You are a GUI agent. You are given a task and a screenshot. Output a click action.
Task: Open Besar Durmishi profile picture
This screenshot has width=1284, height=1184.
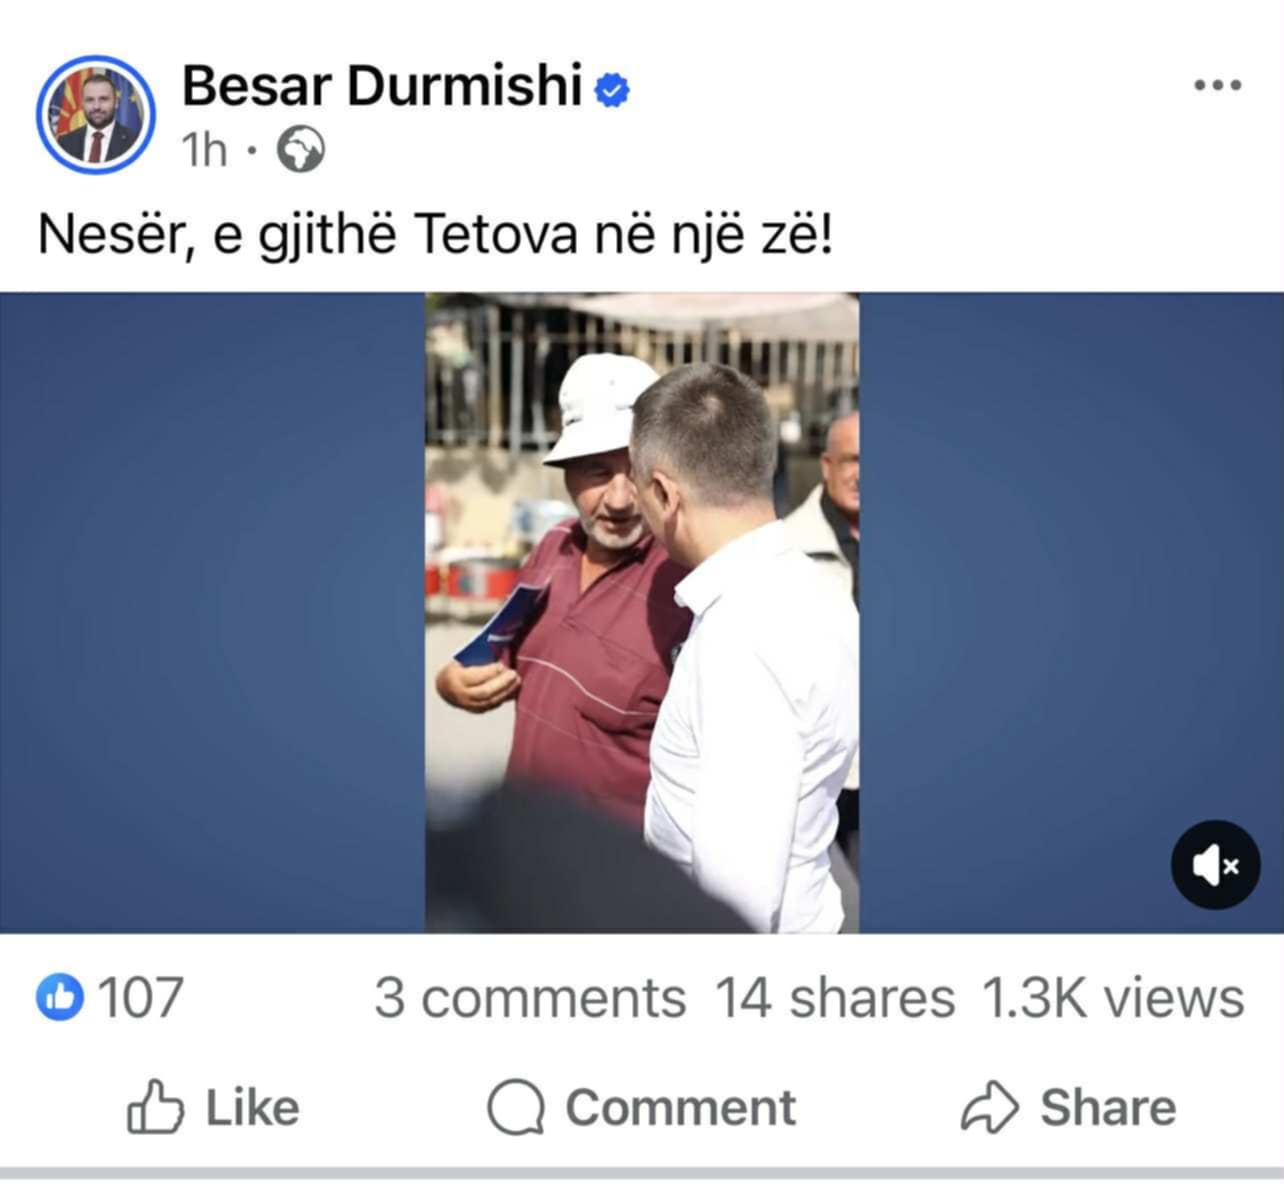[96, 114]
